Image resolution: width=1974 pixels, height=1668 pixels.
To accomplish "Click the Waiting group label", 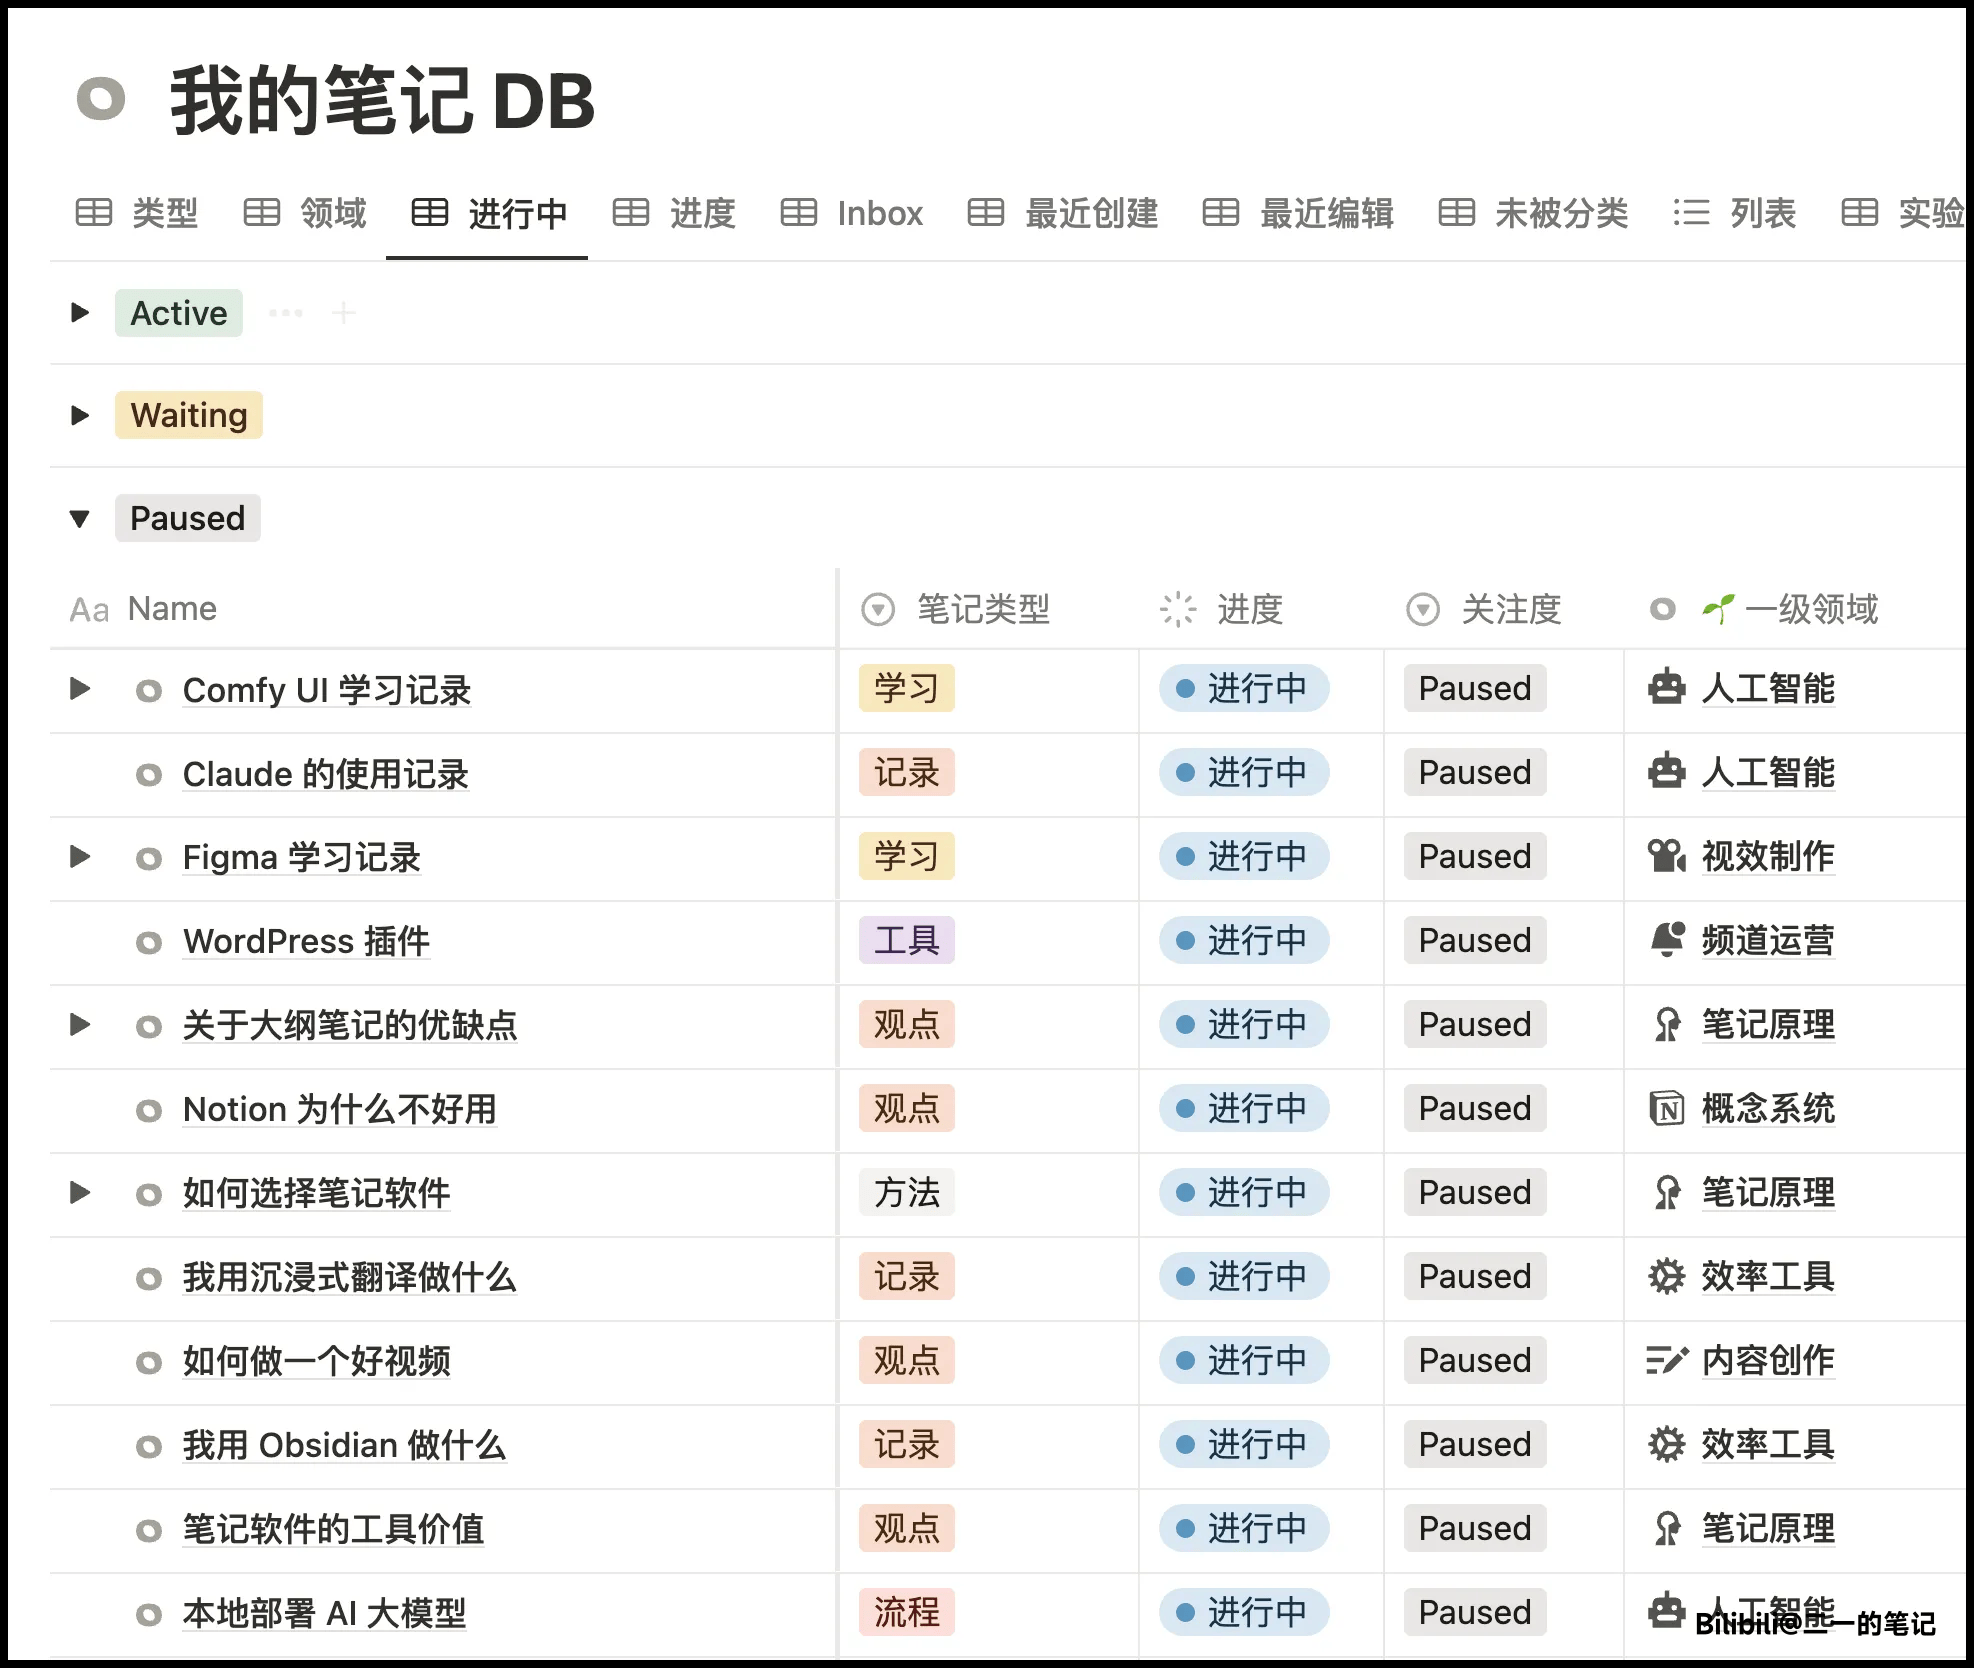I will click(189, 415).
